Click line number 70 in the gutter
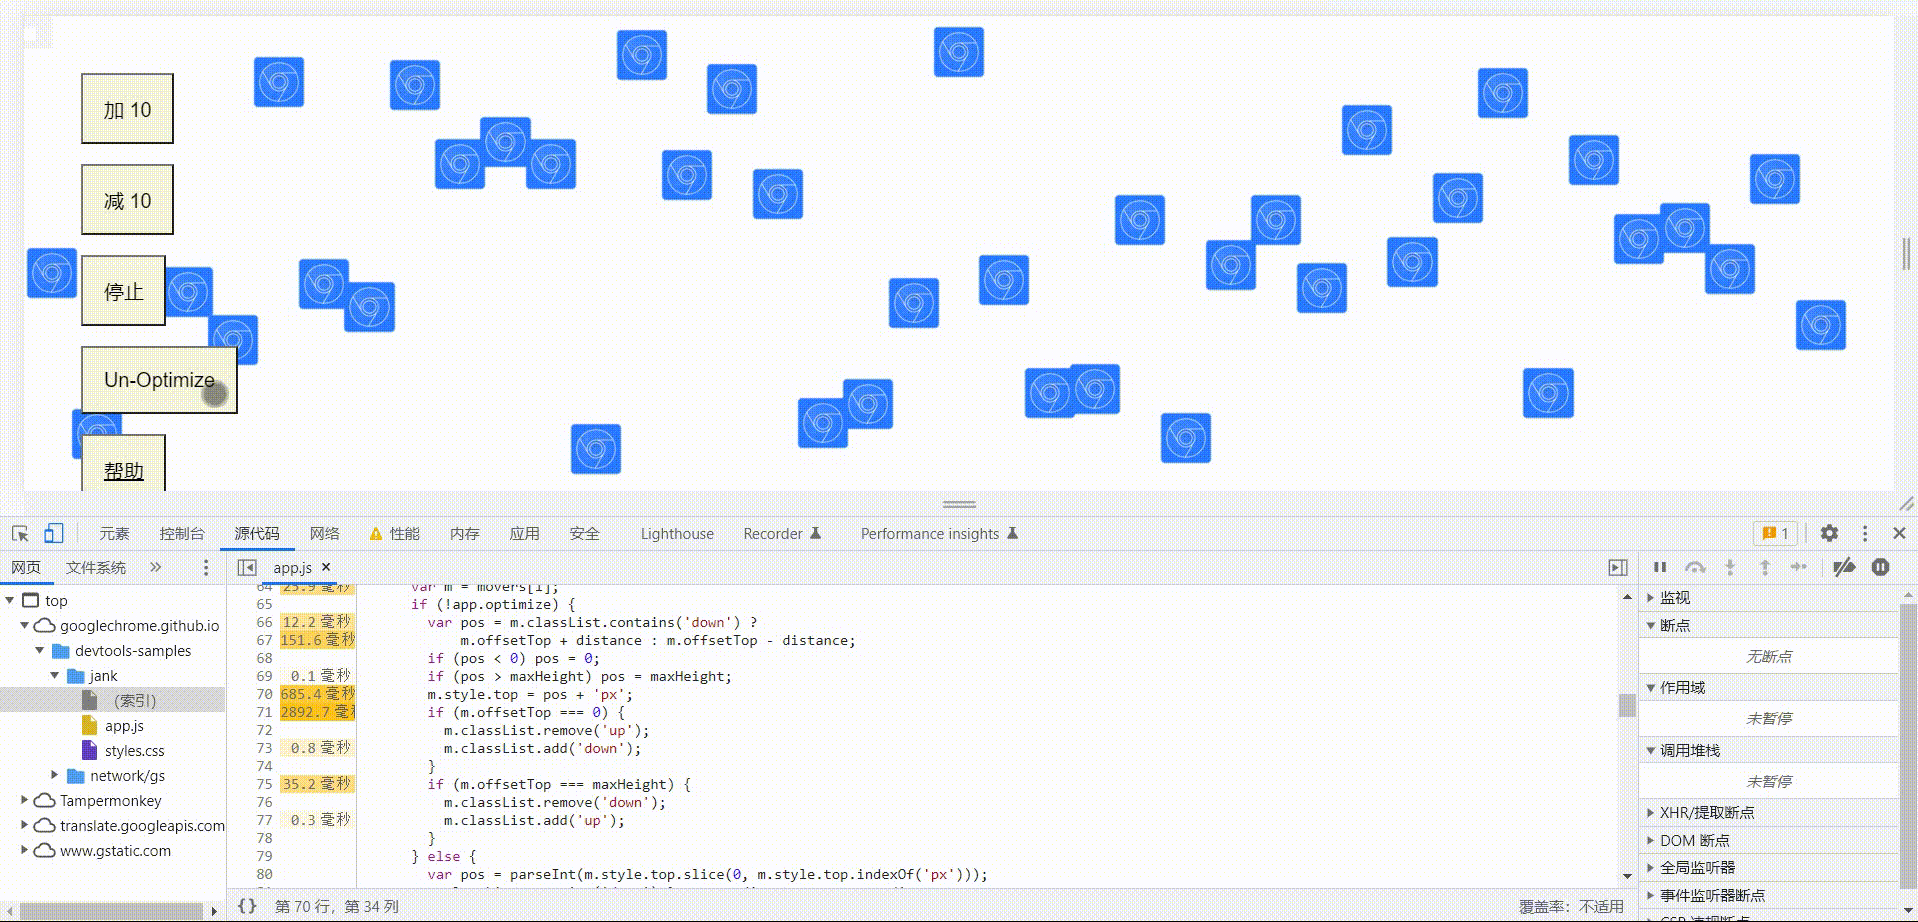 pyautogui.click(x=264, y=694)
